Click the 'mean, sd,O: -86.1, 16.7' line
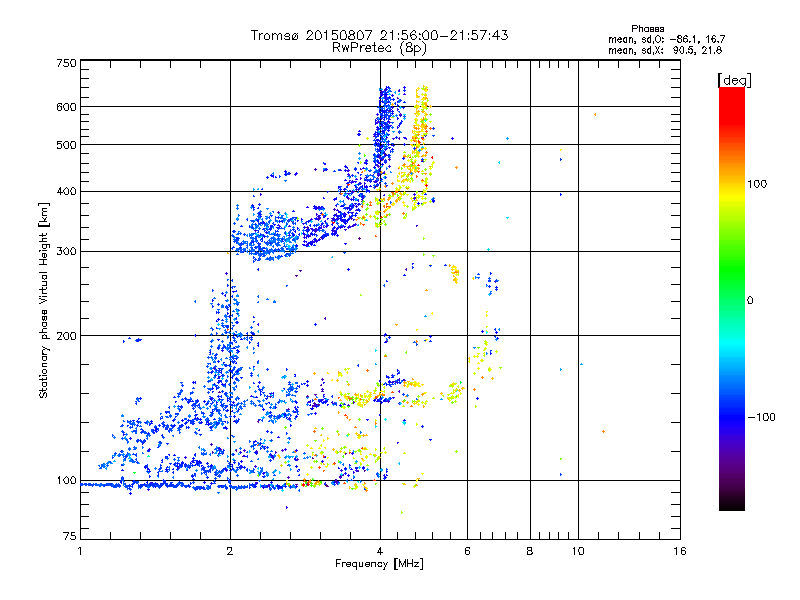Screen dimensions: 800x600 (x=666, y=39)
